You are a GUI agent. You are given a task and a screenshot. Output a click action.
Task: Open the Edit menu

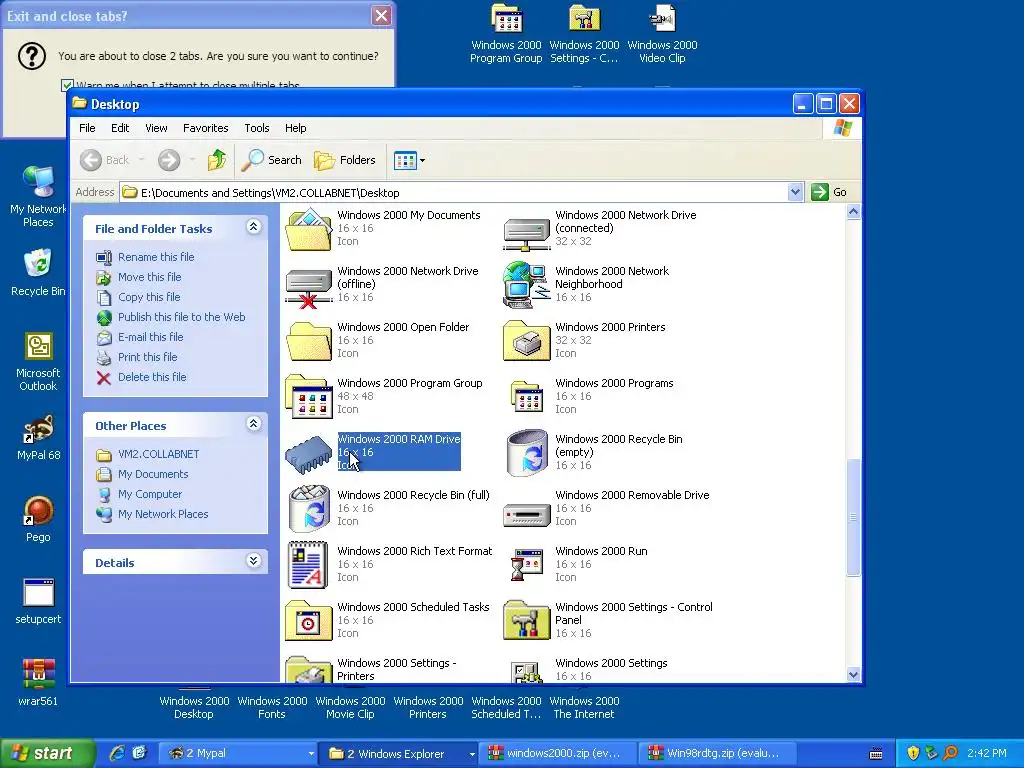[120, 128]
